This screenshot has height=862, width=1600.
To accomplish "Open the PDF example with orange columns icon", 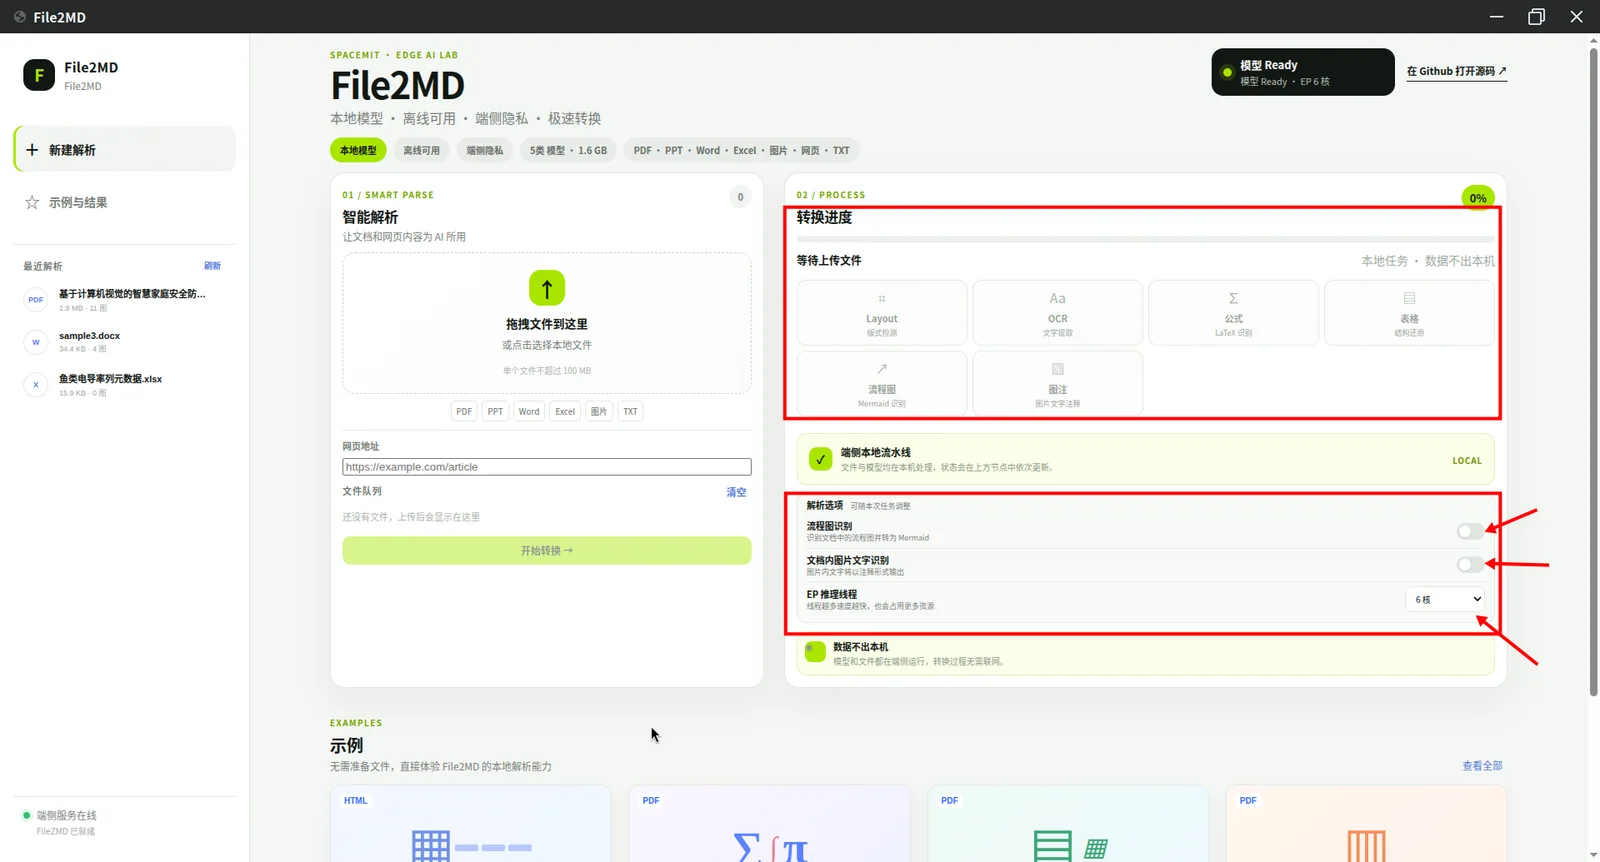I will coord(1367,823).
